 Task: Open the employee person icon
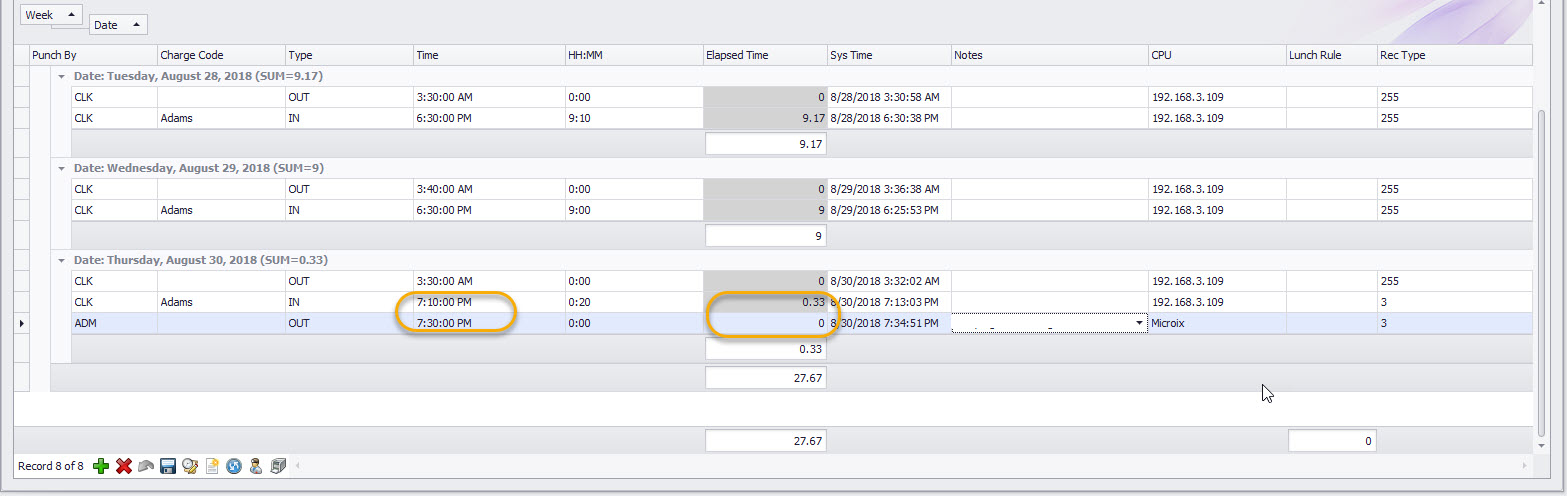coord(256,466)
